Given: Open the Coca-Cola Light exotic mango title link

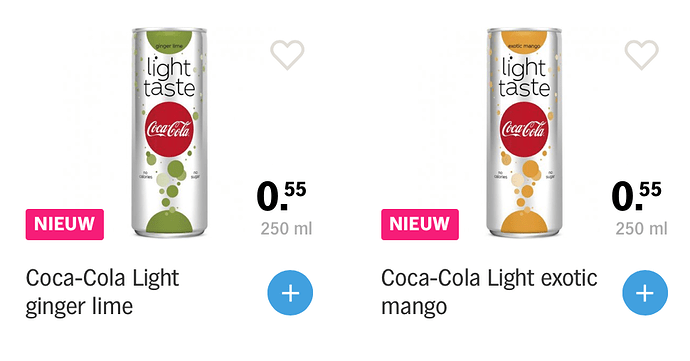Looking at the screenshot, I should tap(489, 292).
